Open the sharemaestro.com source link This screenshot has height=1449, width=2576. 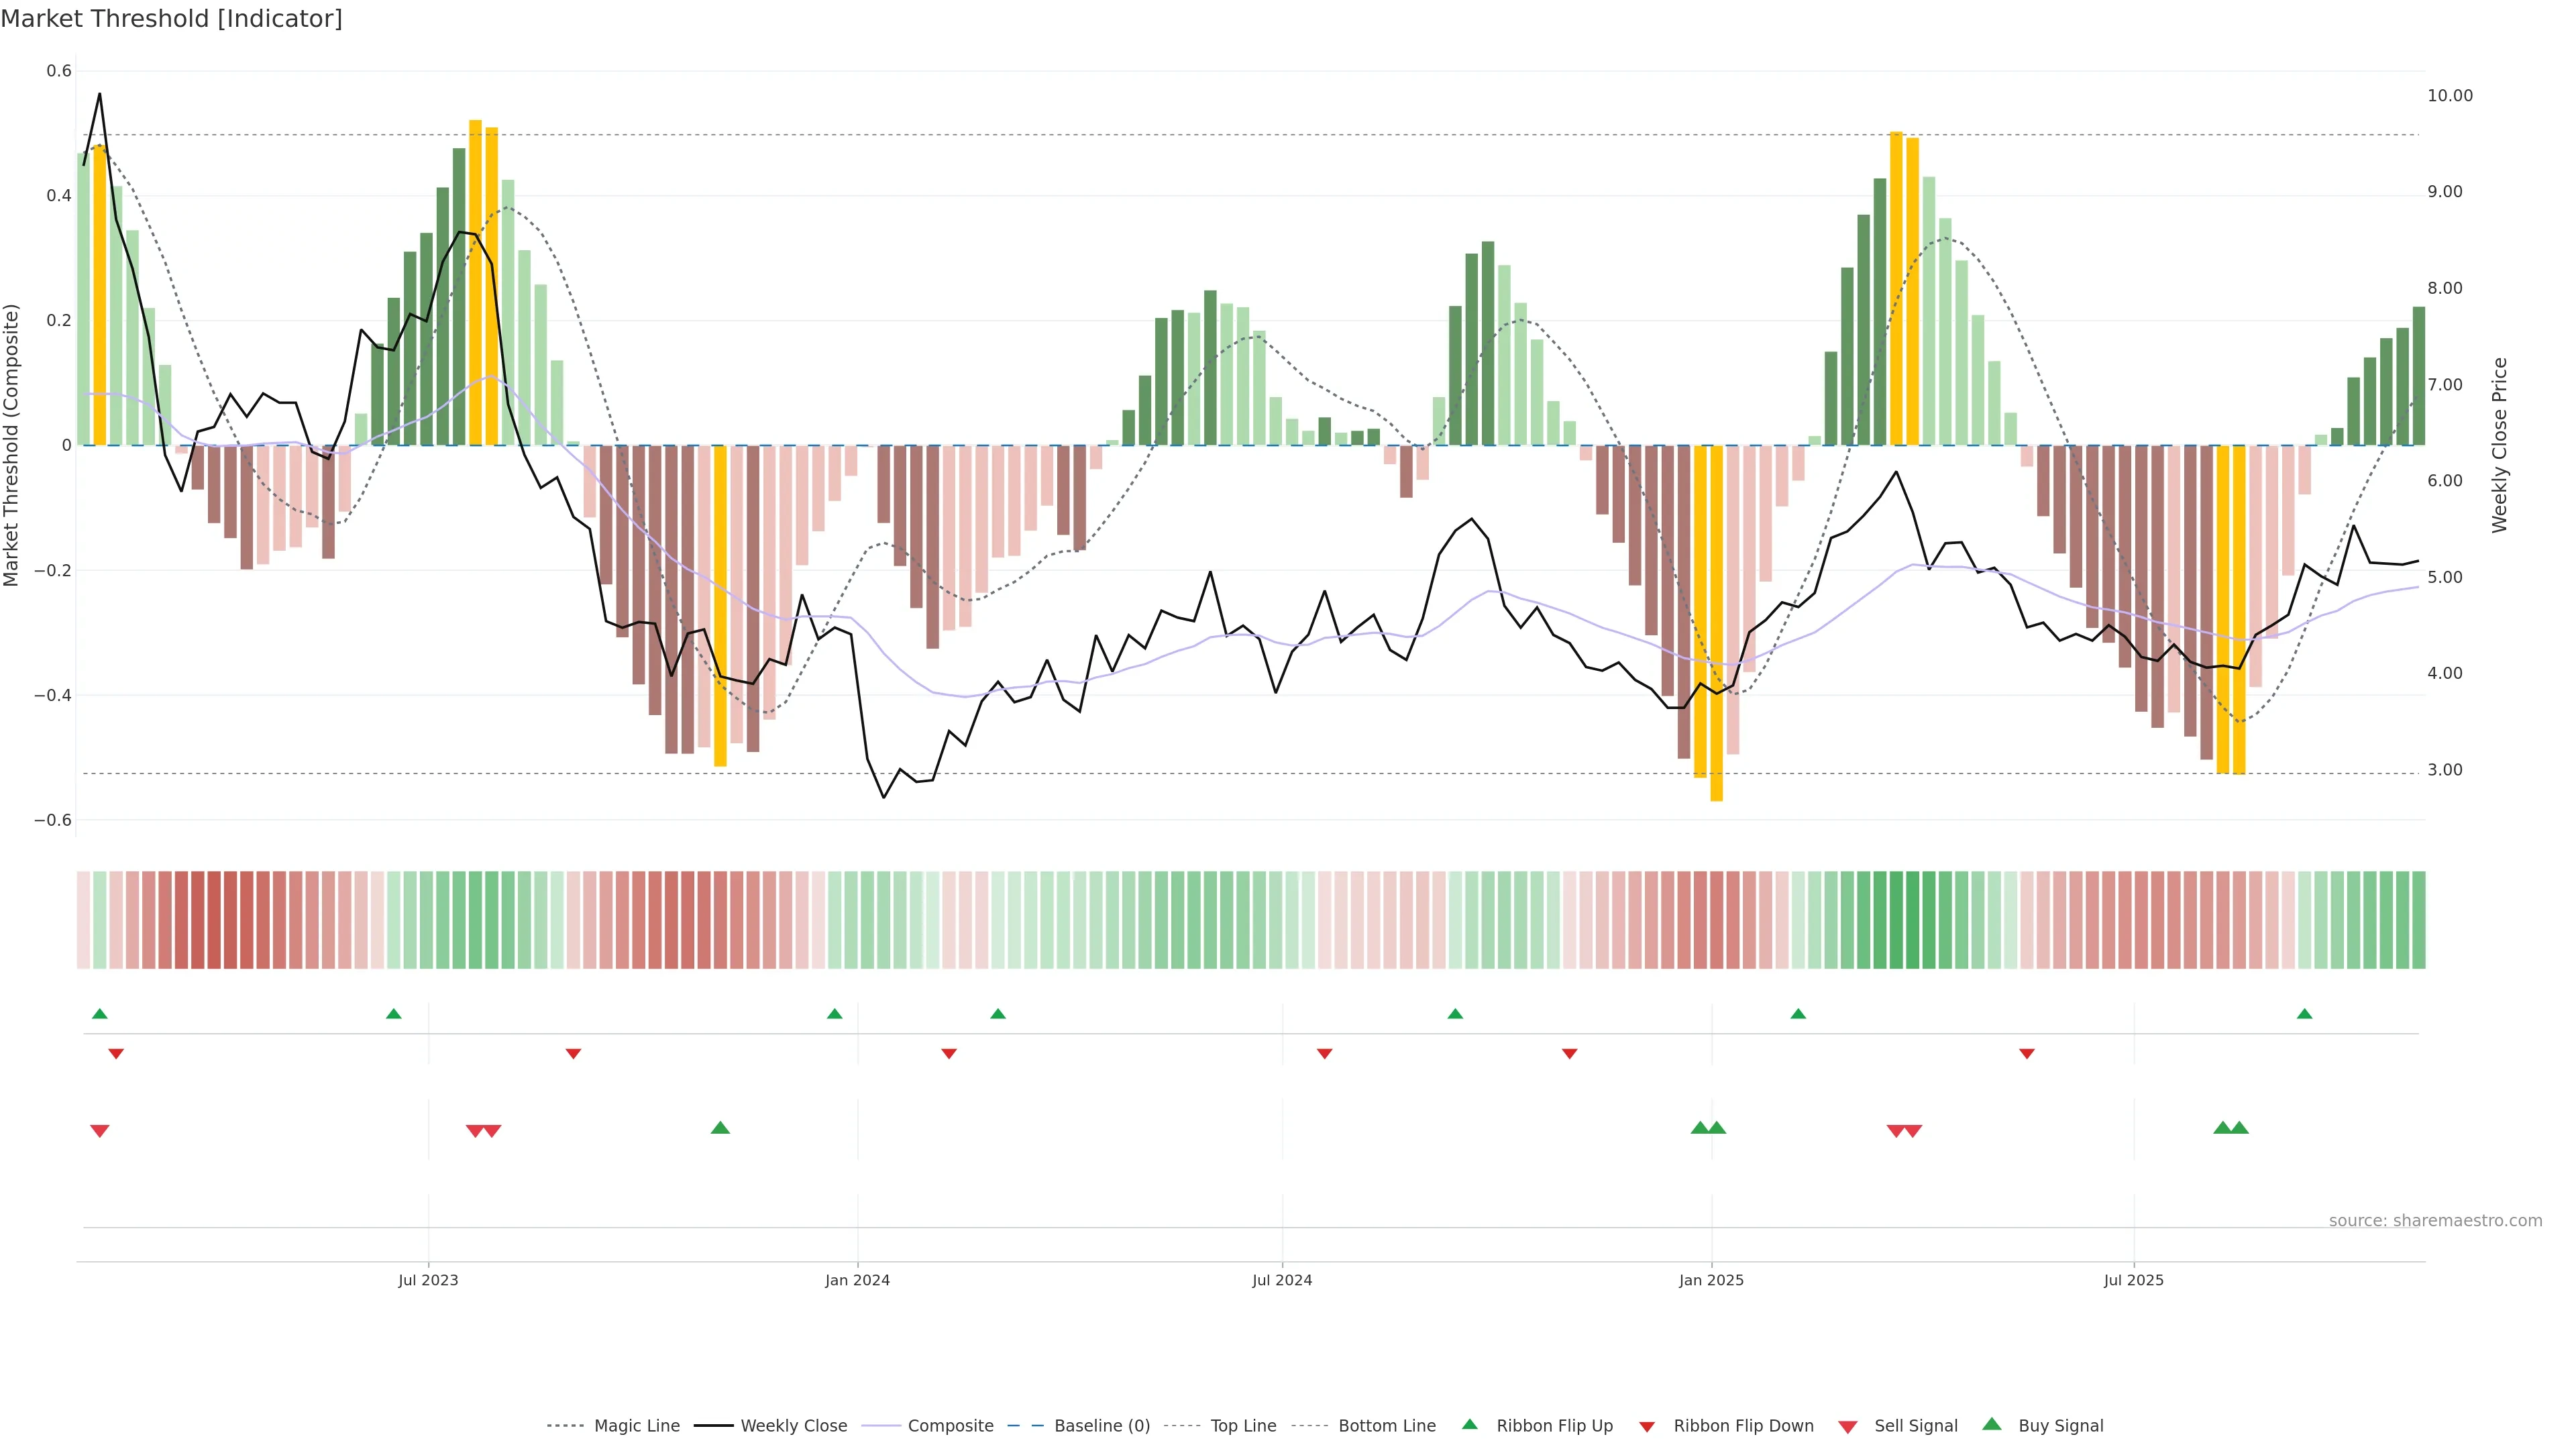[2435, 1221]
